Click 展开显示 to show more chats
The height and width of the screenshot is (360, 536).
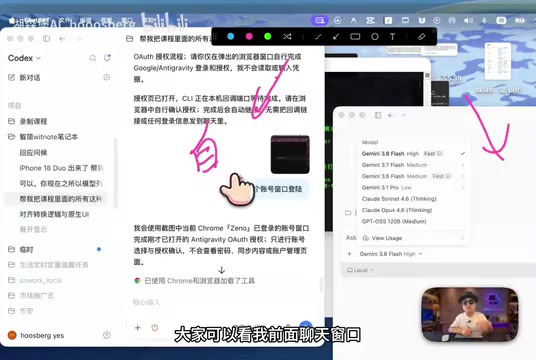click(x=33, y=229)
